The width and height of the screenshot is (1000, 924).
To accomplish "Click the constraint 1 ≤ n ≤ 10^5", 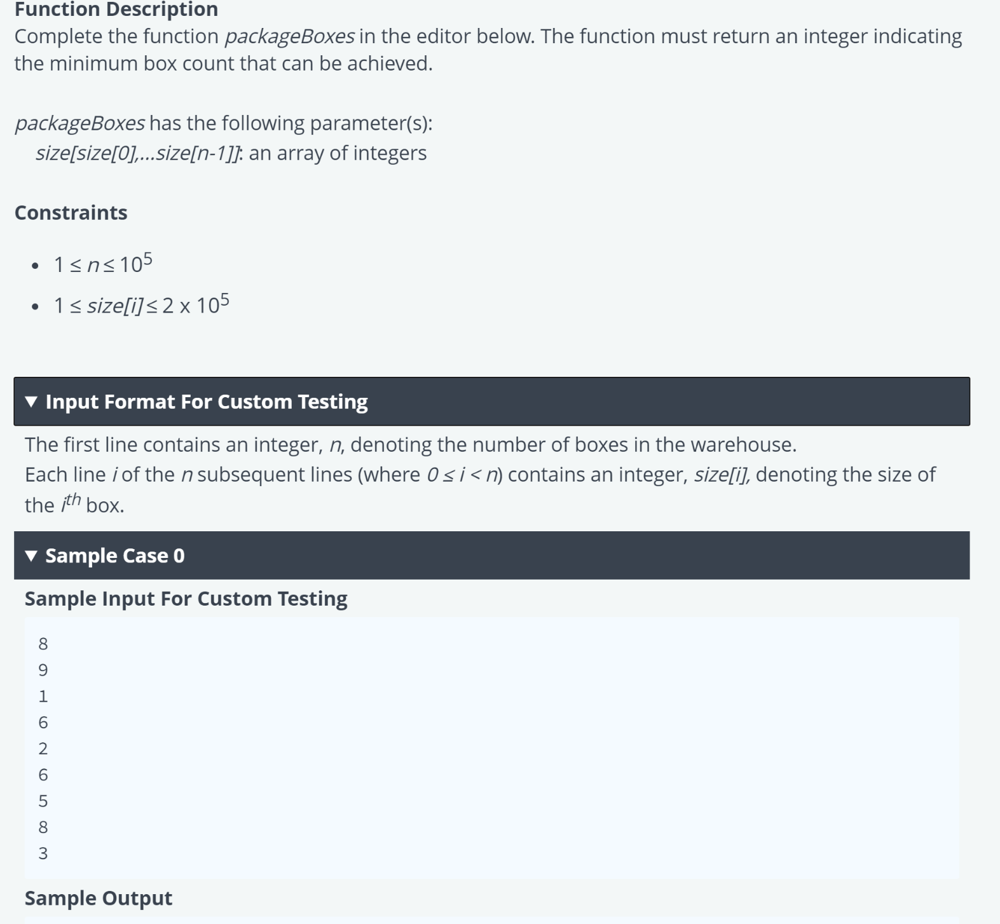I will [x=103, y=264].
